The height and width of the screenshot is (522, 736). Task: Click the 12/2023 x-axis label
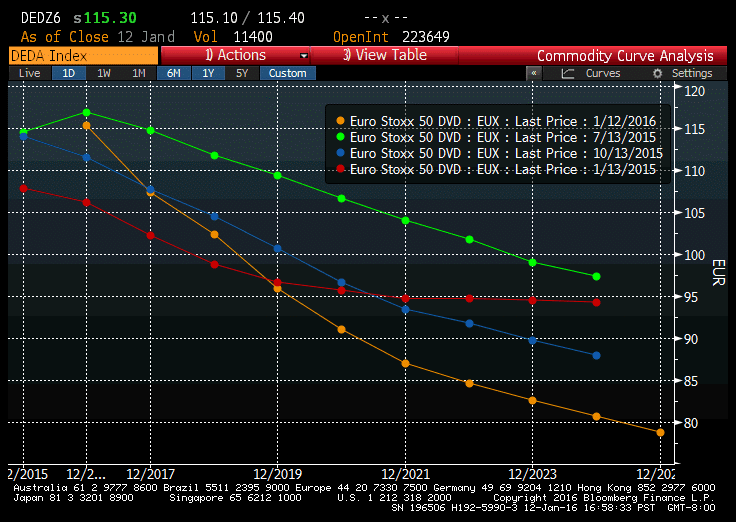(x=532, y=474)
